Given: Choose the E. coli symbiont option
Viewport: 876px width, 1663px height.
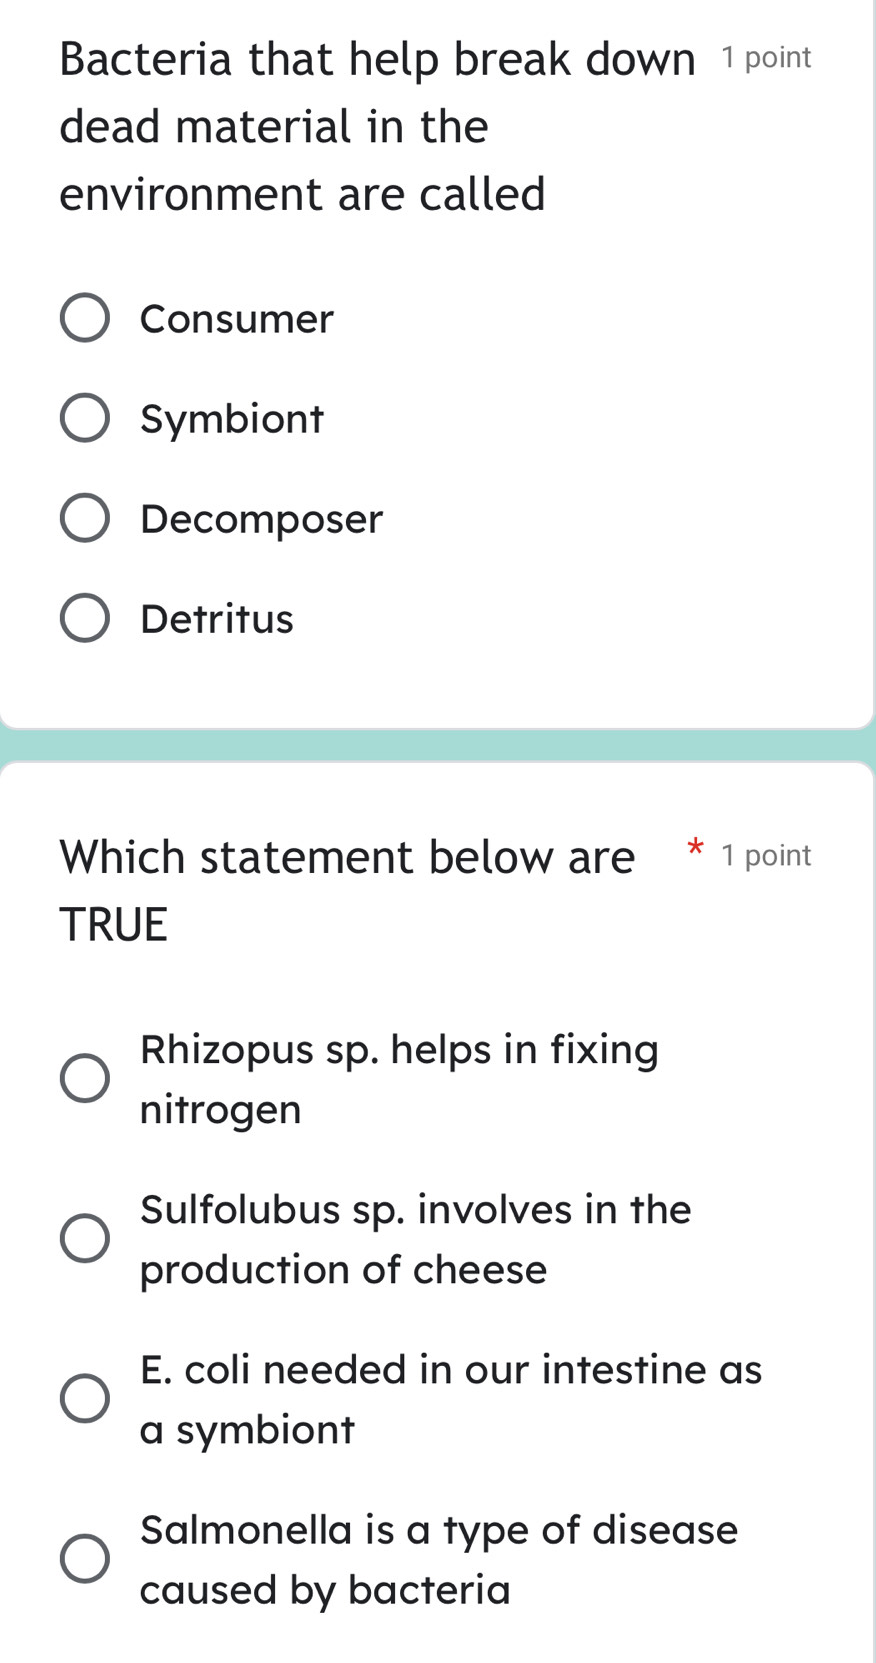Looking at the screenshot, I should (85, 1398).
